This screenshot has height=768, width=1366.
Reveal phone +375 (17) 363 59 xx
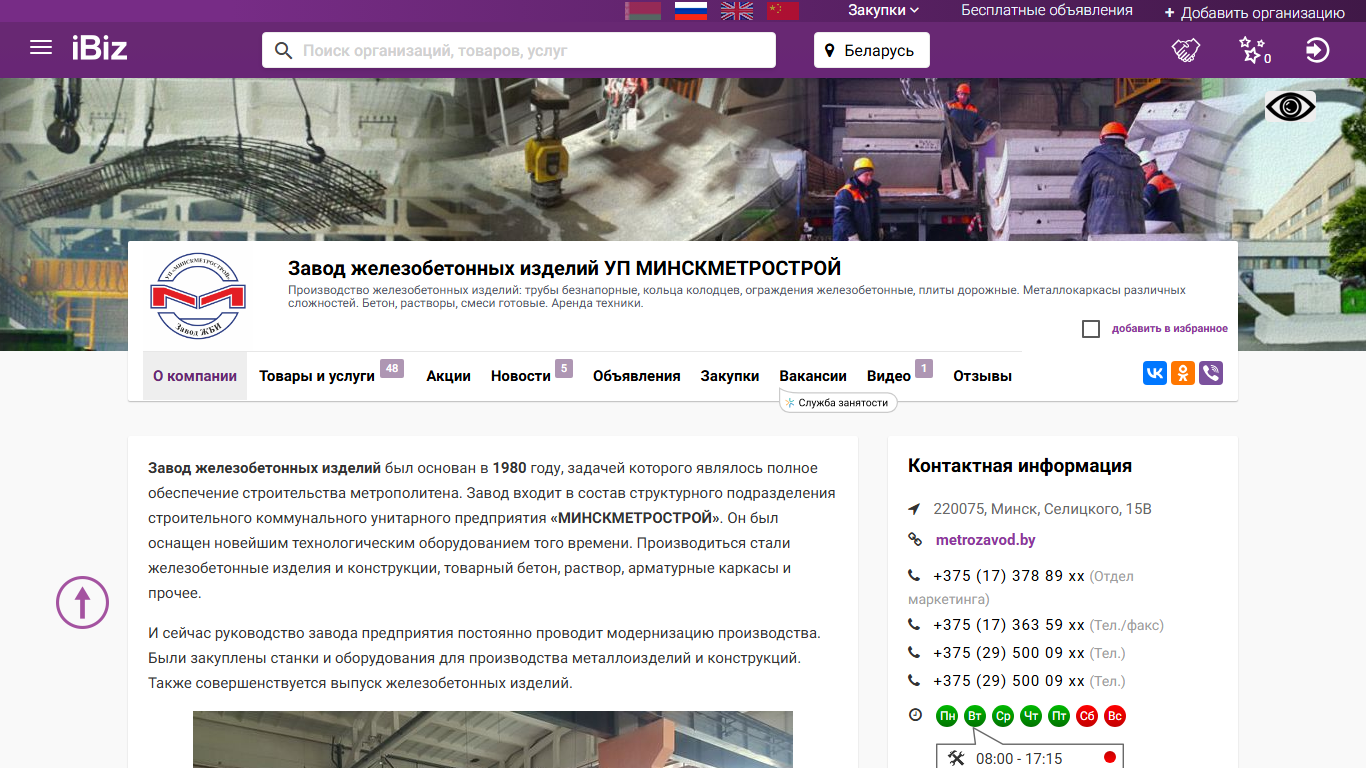(x=1009, y=625)
